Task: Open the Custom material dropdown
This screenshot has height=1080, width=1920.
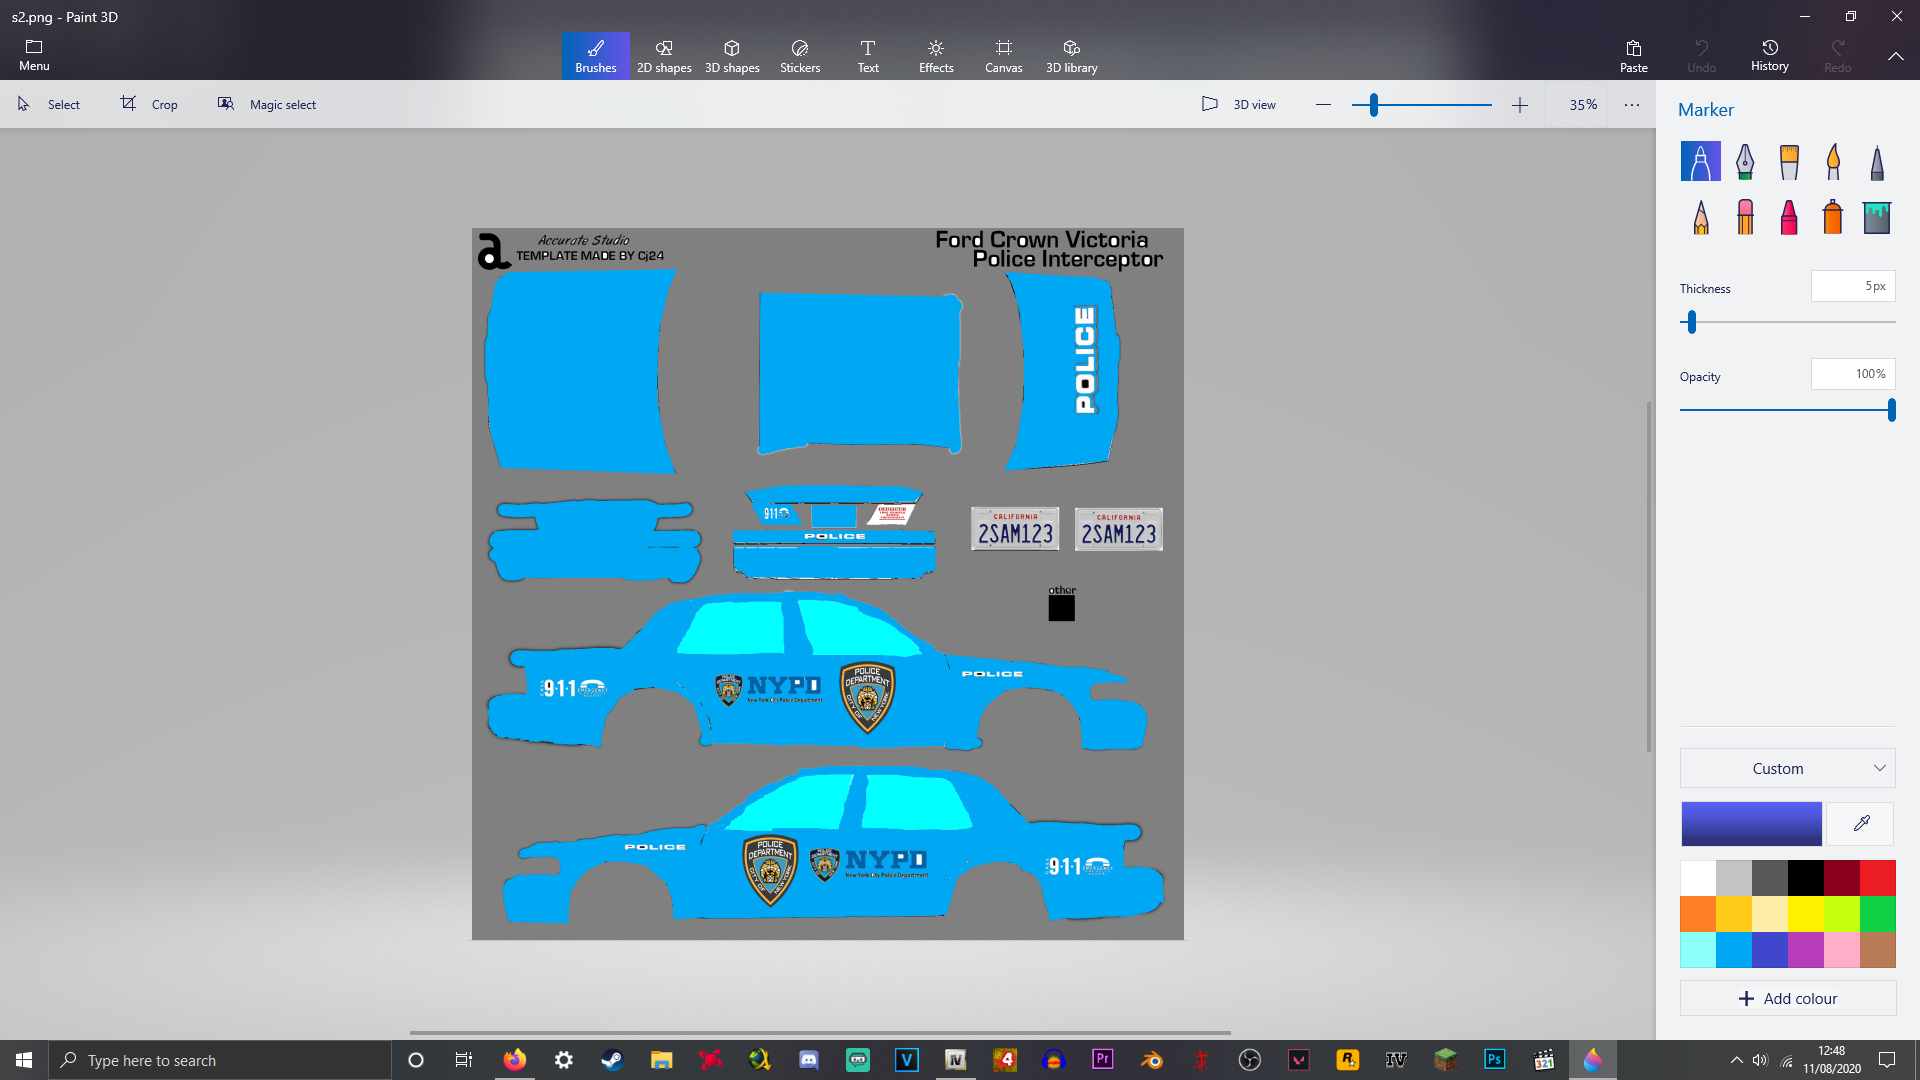Action: pyautogui.click(x=1787, y=768)
